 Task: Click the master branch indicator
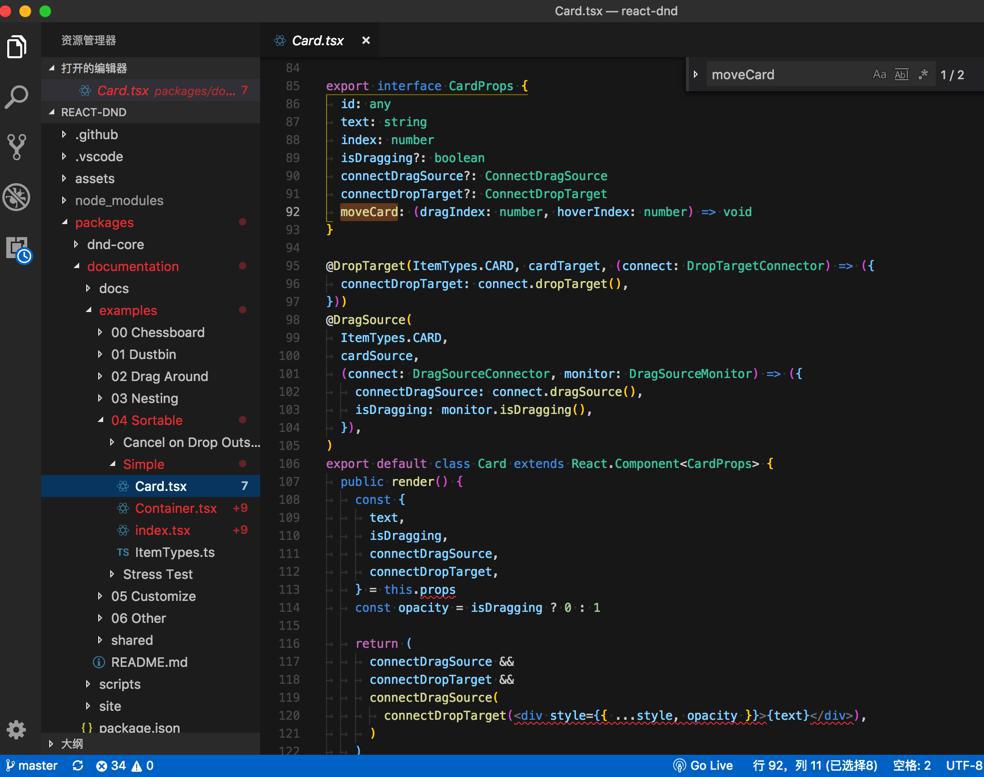tap(31, 766)
